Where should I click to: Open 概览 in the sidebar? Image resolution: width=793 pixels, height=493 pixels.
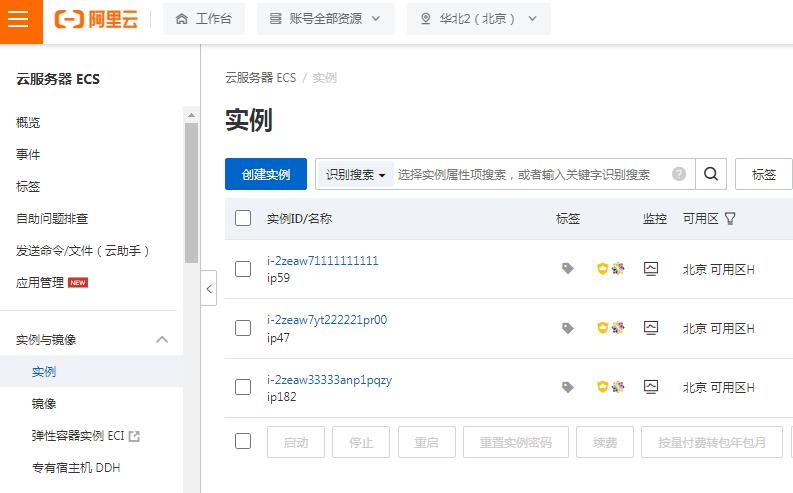[28, 122]
